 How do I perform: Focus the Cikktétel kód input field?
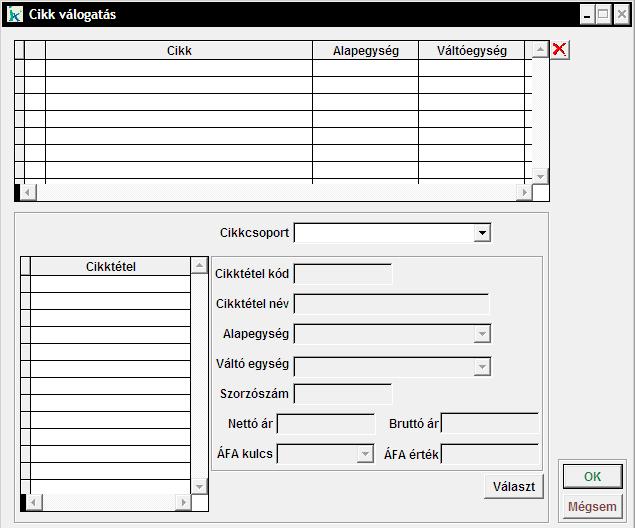(343, 274)
